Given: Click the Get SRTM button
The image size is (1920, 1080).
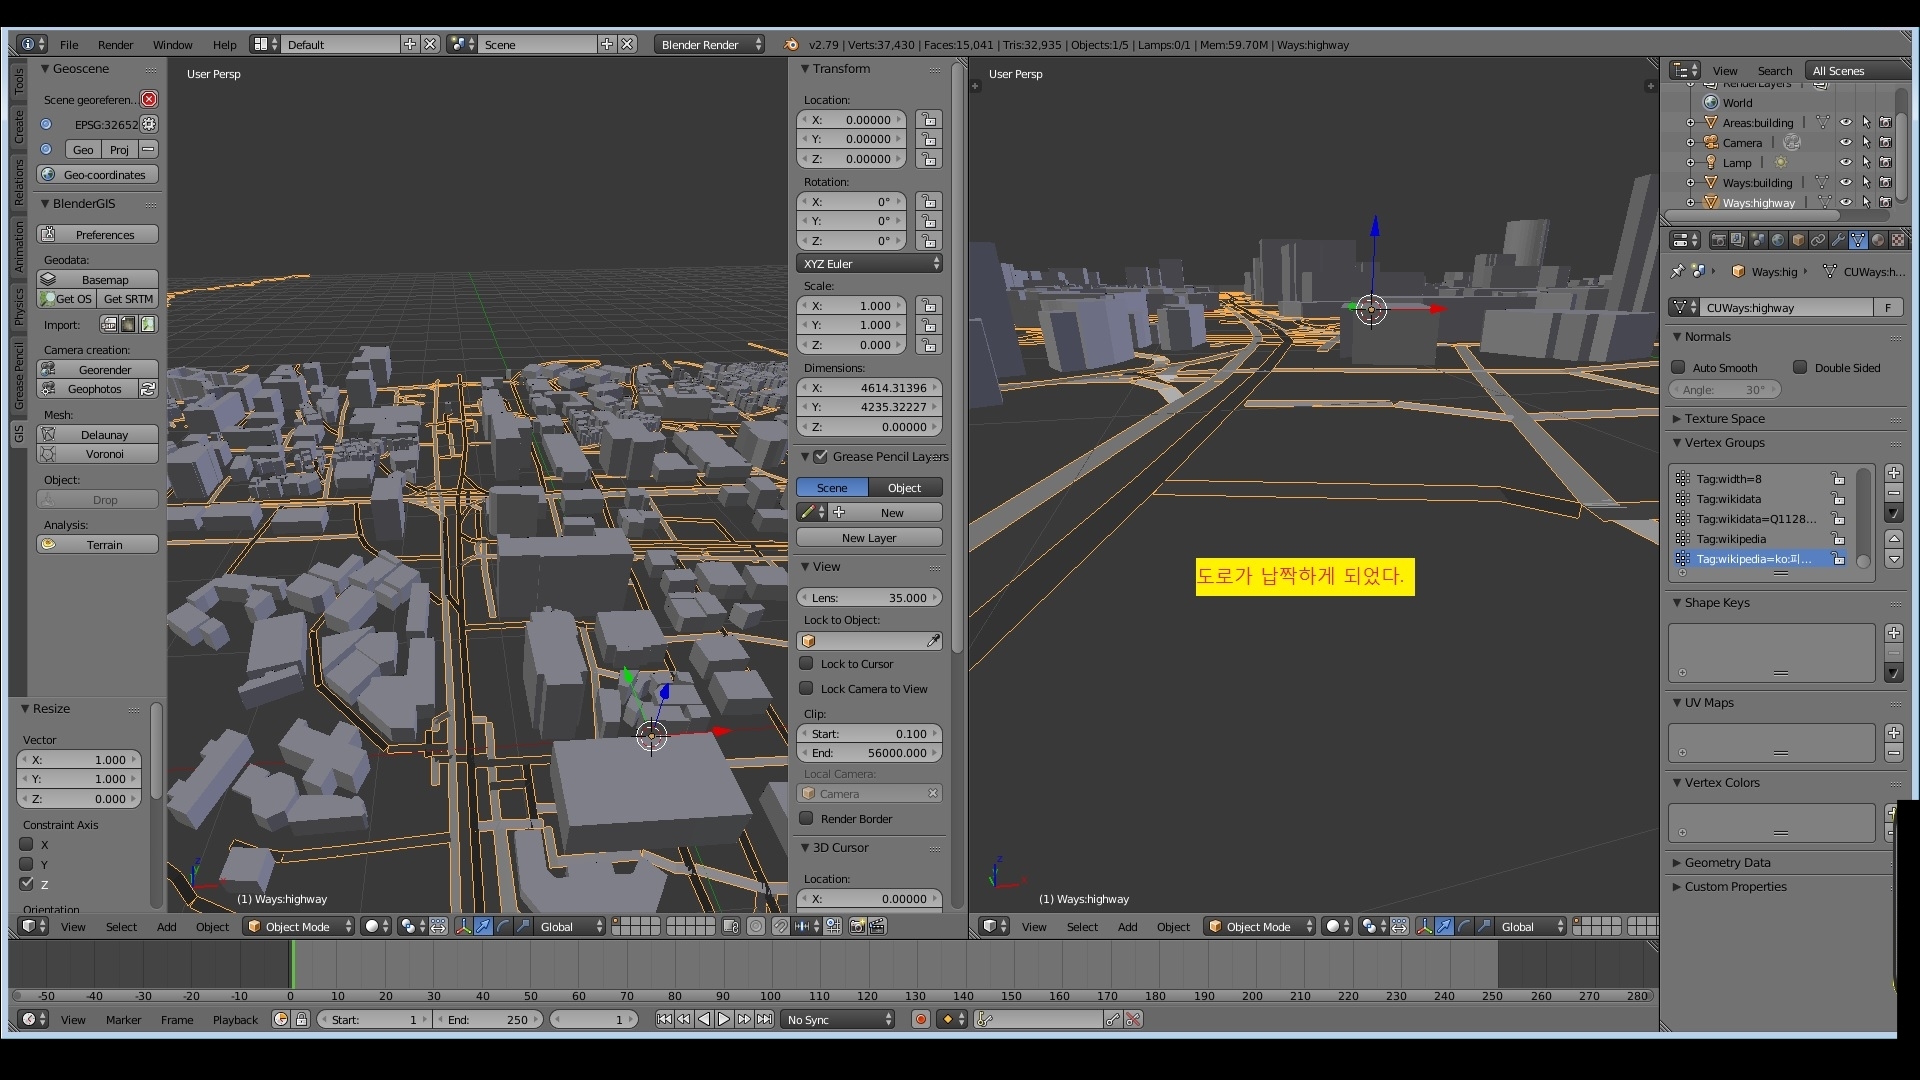Looking at the screenshot, I should coord(128,299).
